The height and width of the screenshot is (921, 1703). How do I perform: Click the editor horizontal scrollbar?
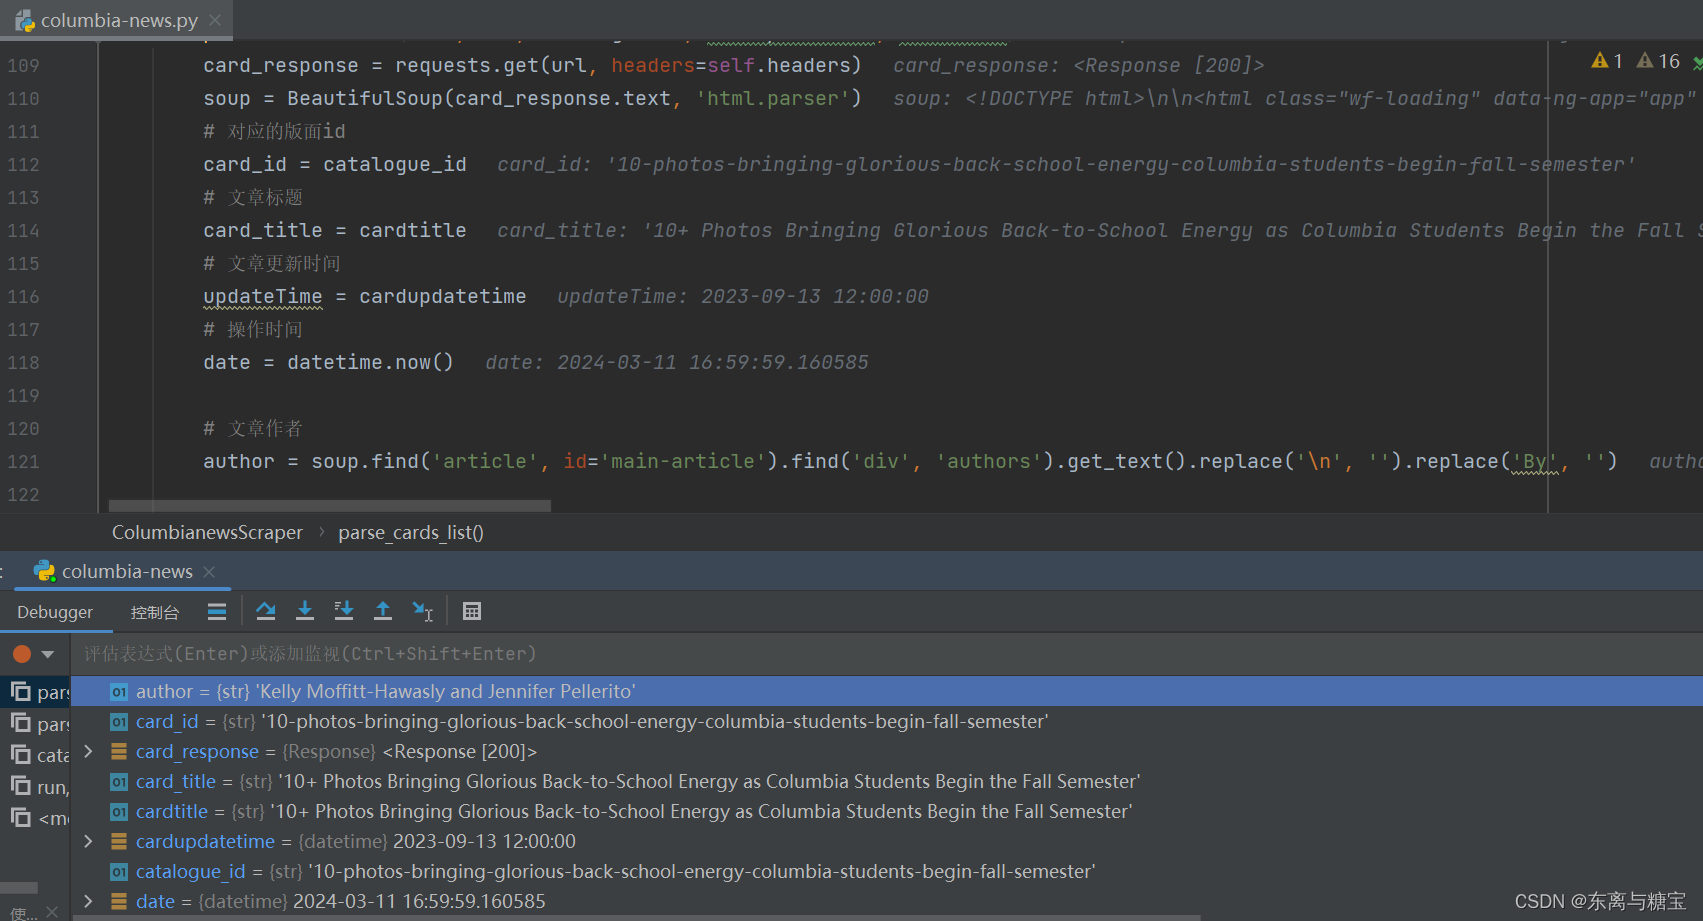click(x=329, y=505)
